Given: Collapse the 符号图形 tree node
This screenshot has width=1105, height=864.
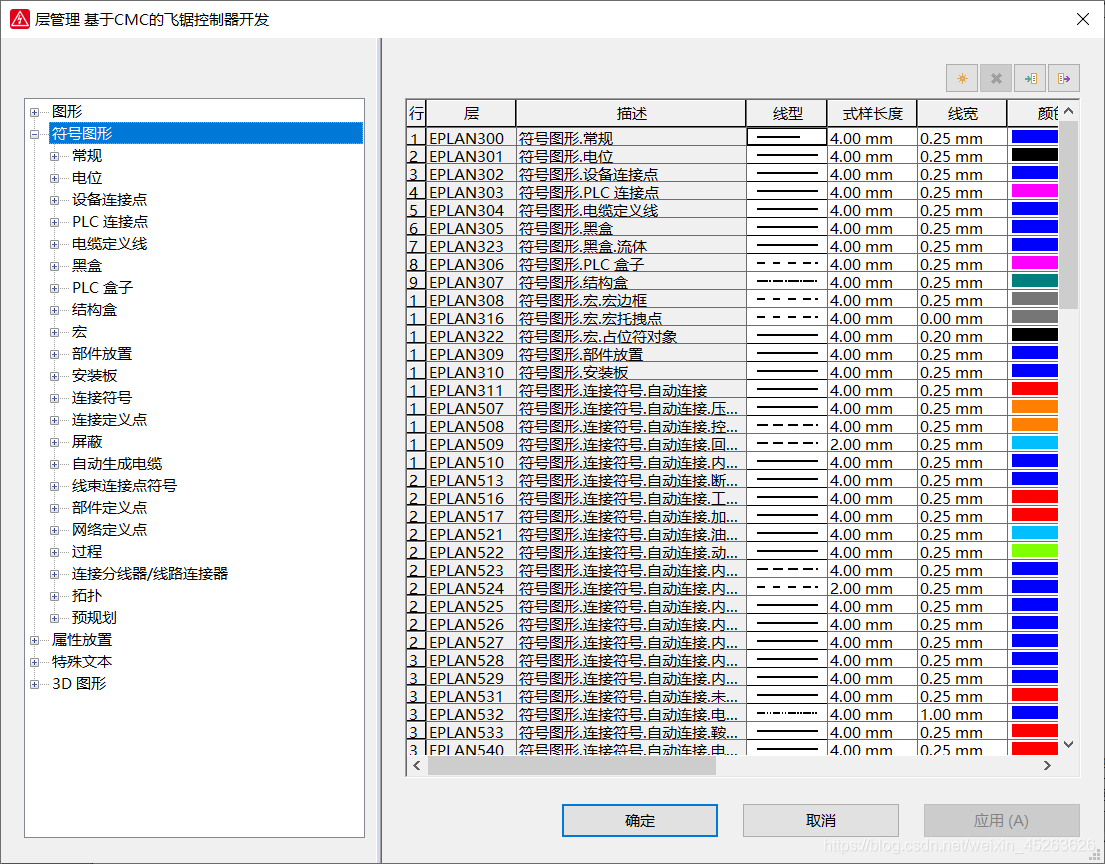Looking at the screenshot, I should point(35,134).
